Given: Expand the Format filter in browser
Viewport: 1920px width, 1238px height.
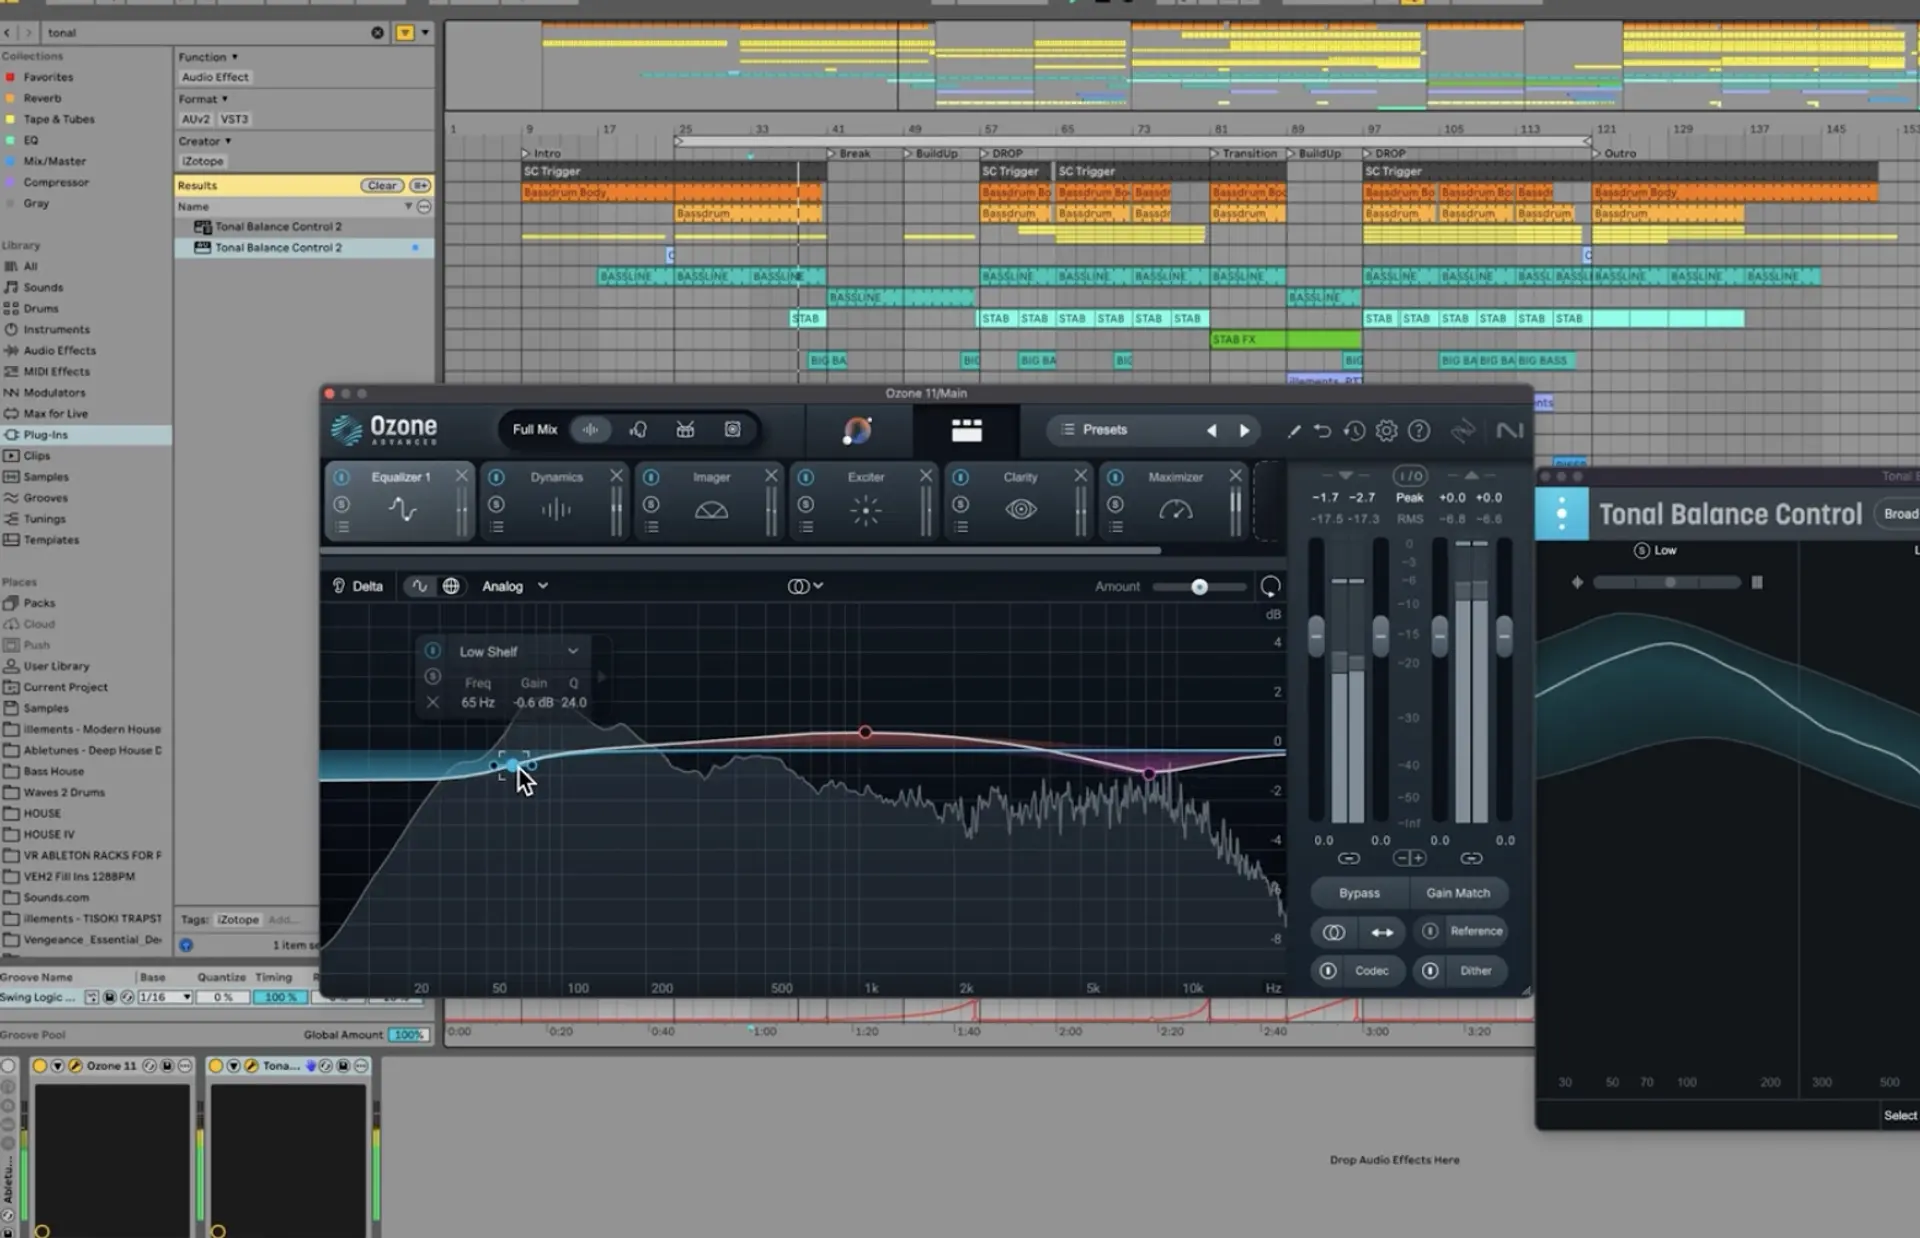Looking at the screenshot, I should coord(203,99).
